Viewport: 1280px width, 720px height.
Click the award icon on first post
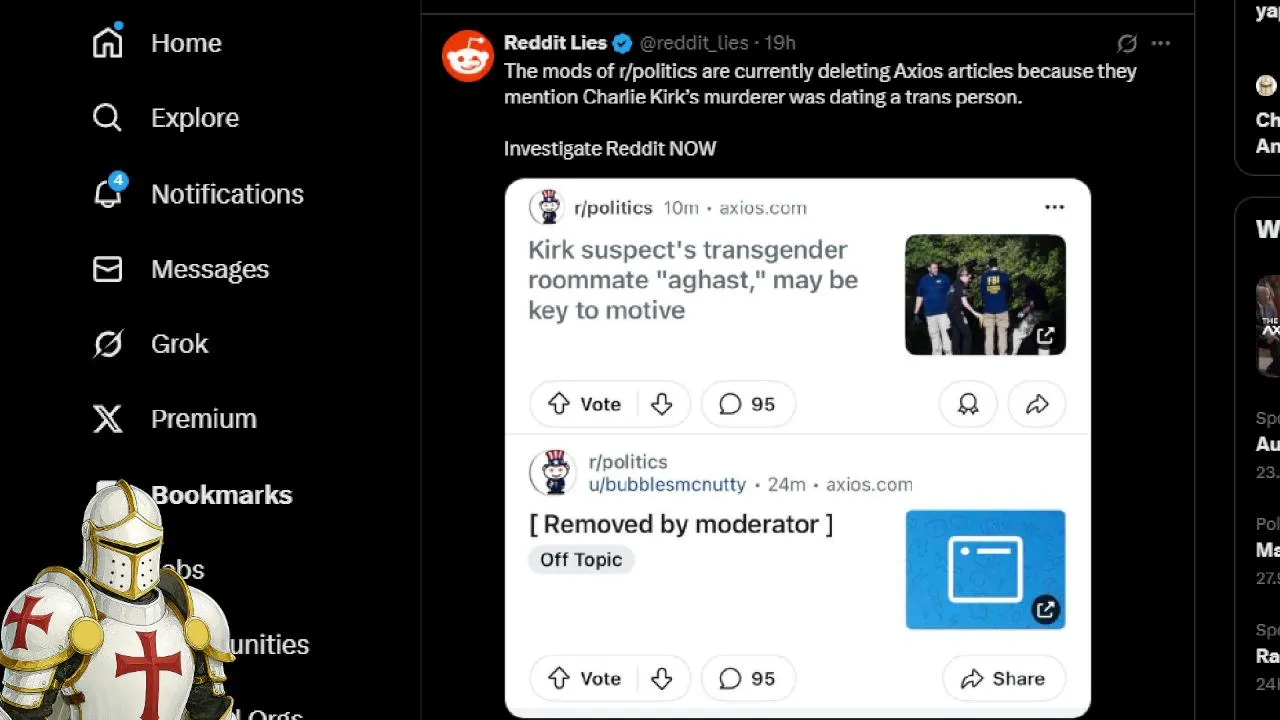click(x=968, y=404)
